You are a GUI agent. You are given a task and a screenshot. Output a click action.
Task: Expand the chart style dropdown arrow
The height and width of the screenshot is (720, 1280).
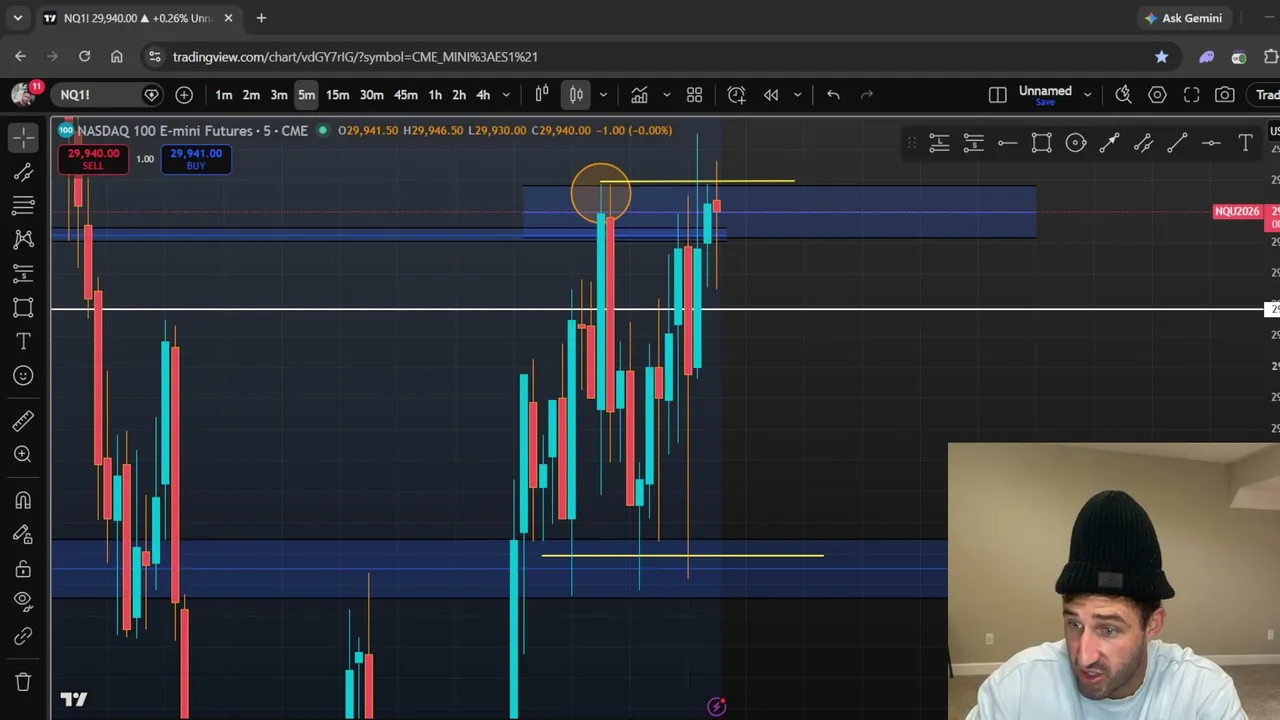[603, 95]
